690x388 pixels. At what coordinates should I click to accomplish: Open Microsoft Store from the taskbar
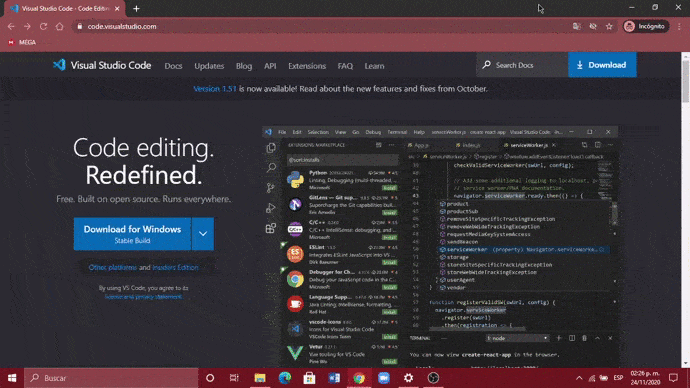pos(309,378)
